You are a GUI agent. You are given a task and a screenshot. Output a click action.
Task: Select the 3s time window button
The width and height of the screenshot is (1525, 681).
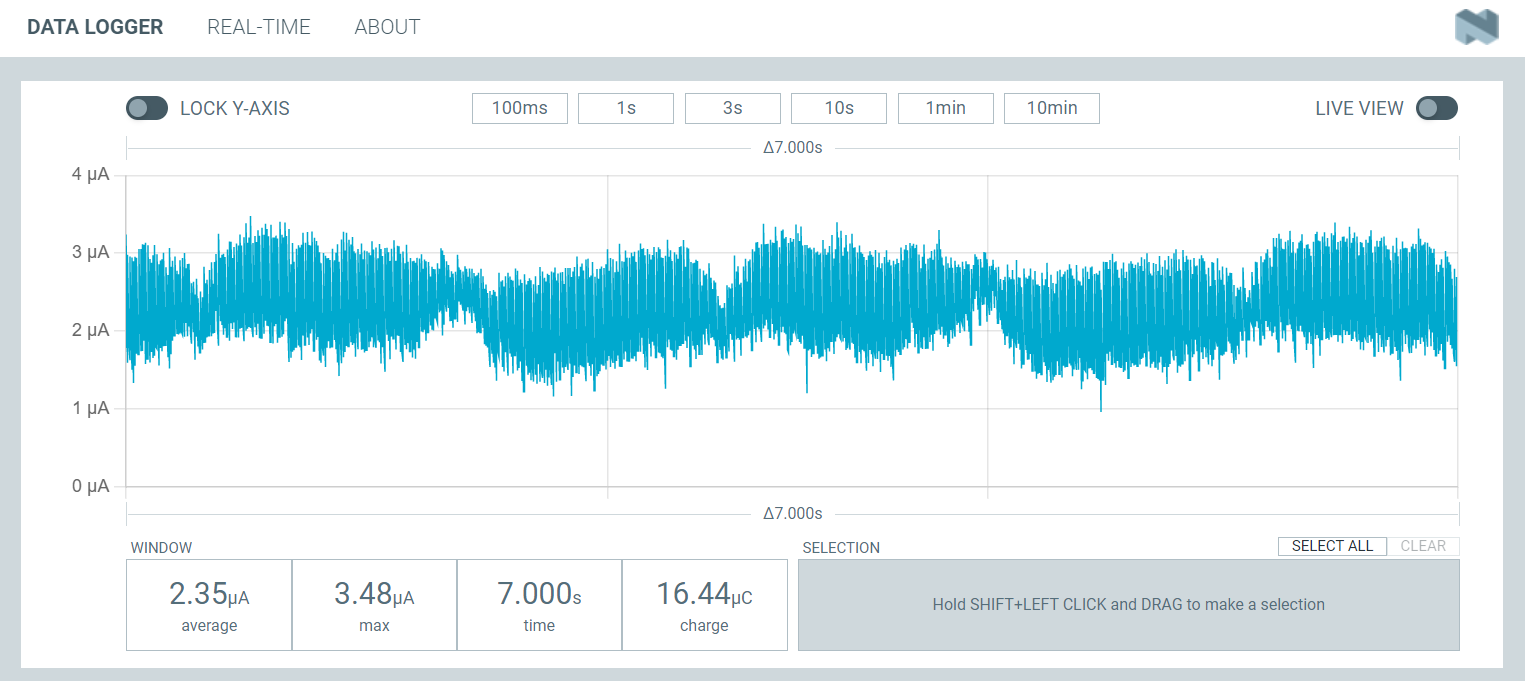coord(733,108)
